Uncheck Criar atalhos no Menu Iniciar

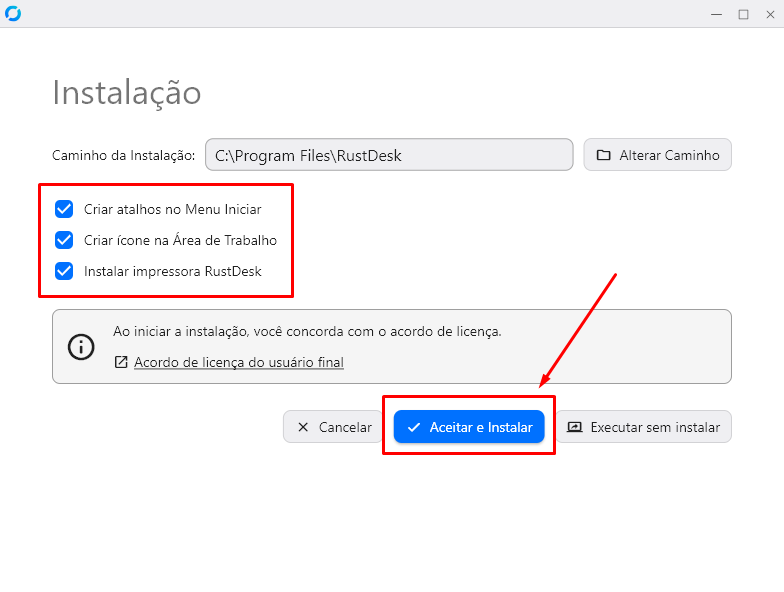point(64,209)
